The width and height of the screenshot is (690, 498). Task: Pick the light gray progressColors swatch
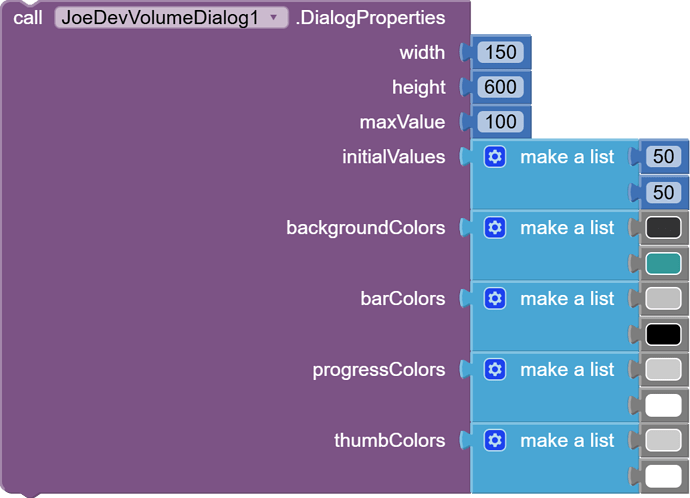point(663,370)
